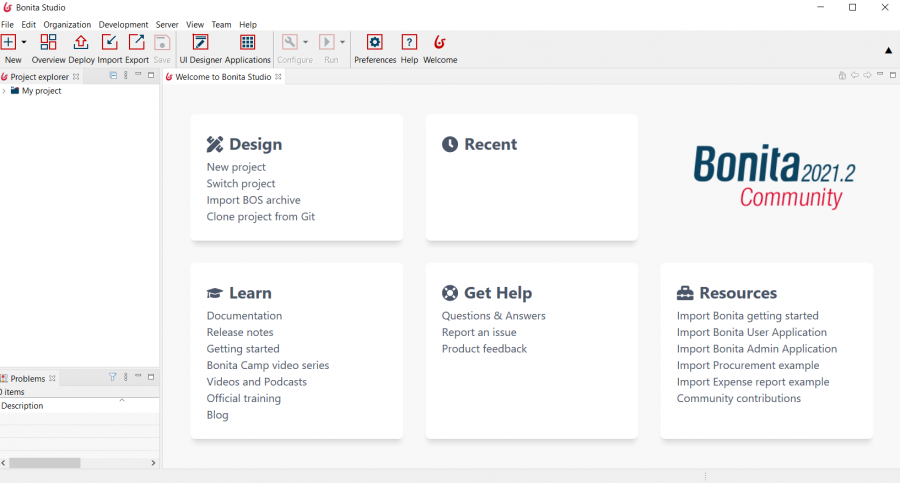The height and width of the screenshot is (483, 900).
Task: Click Report an issue link
Action: click(x=479, y=333)
